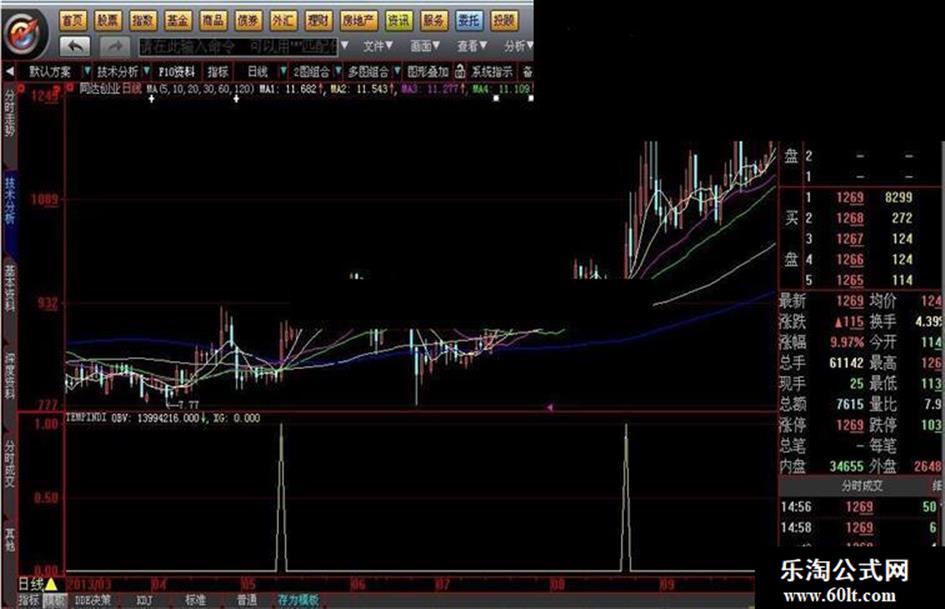Open the 商品 commodities toolbar button
This screenshot has width=945, height=609.
(x=213, y=21)
